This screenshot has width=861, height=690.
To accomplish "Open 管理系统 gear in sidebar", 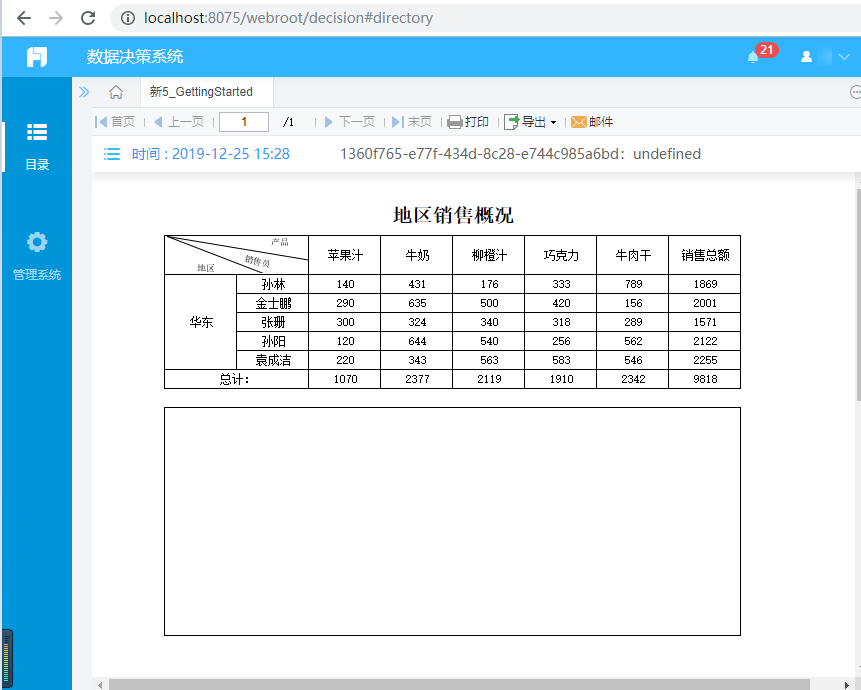I will 37,256.
